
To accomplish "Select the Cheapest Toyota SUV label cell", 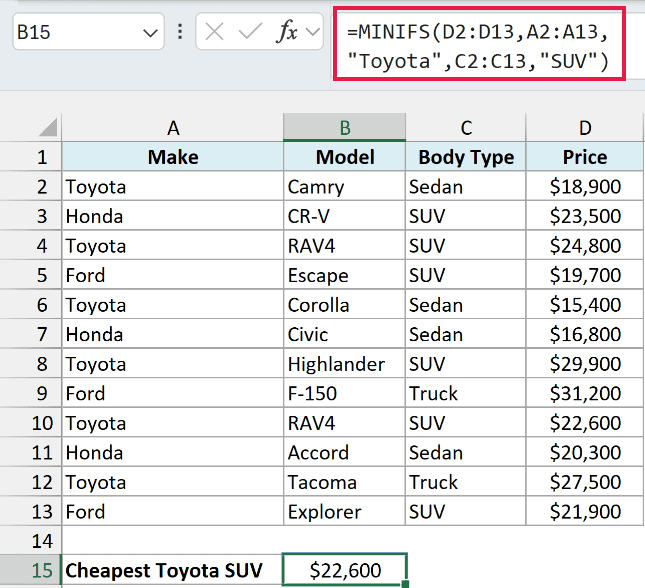I will [173, 570].
